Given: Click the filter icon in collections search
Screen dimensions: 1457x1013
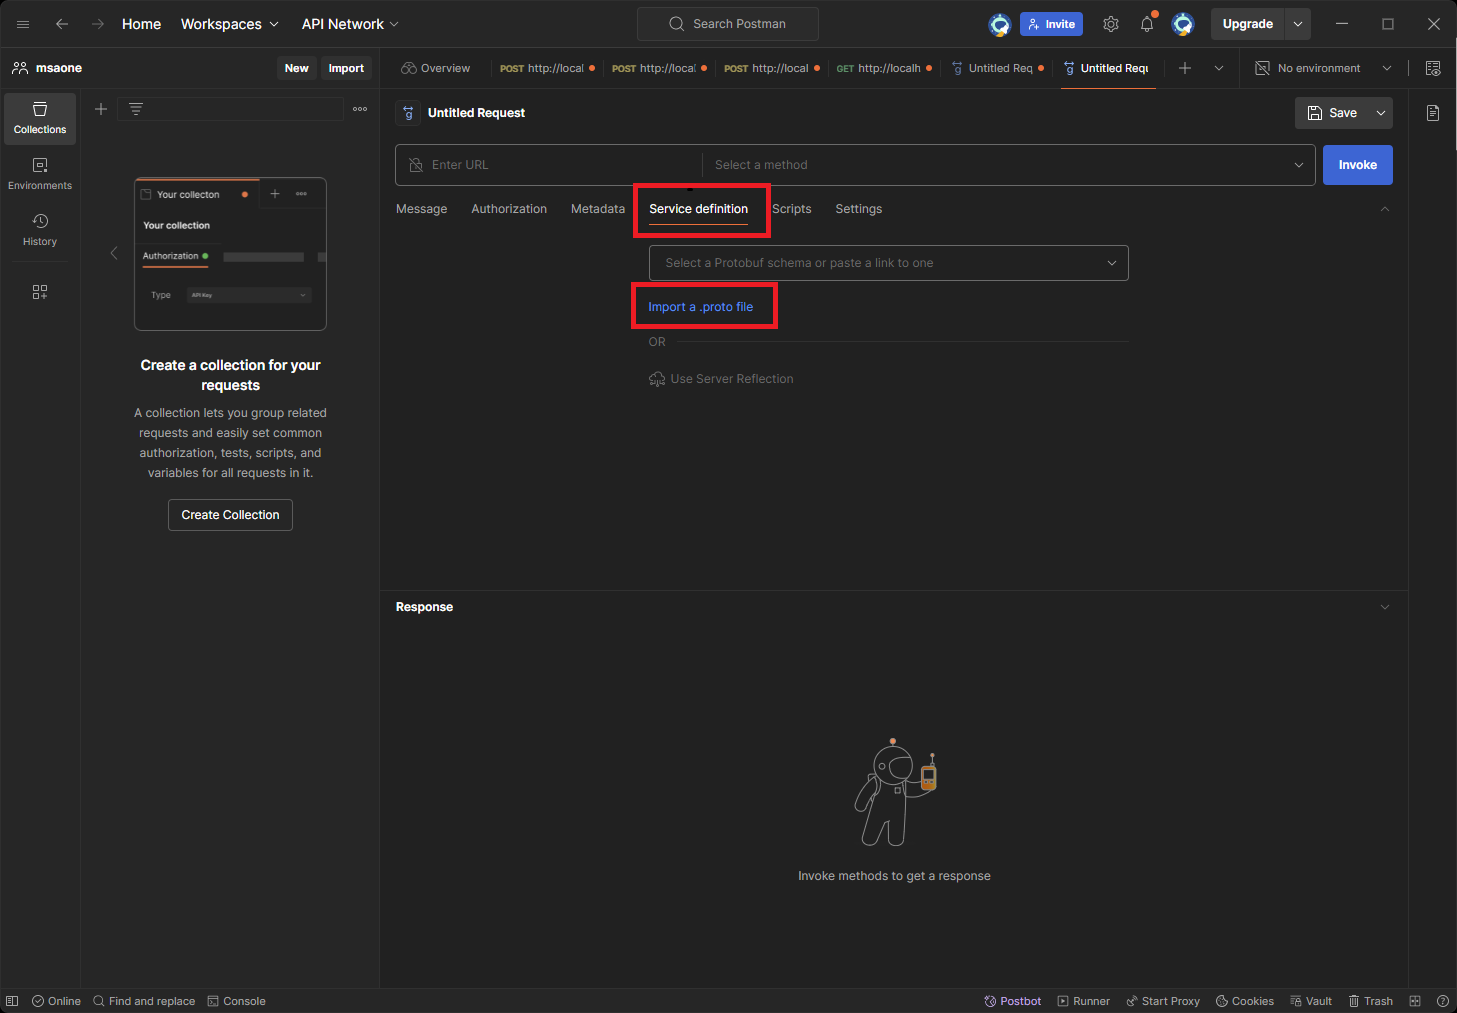Looking at the screenshot, I should [136, 109].
